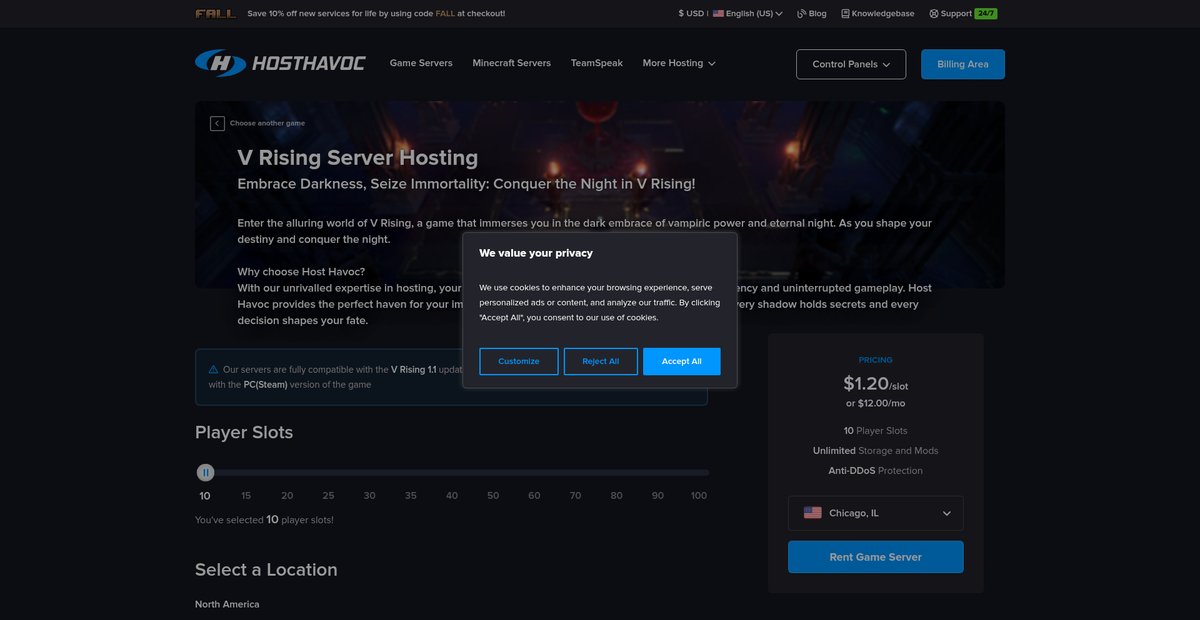The image size is (1200, 620).
Task: Click the 24/7 support badge
Action: coord(985,14)
